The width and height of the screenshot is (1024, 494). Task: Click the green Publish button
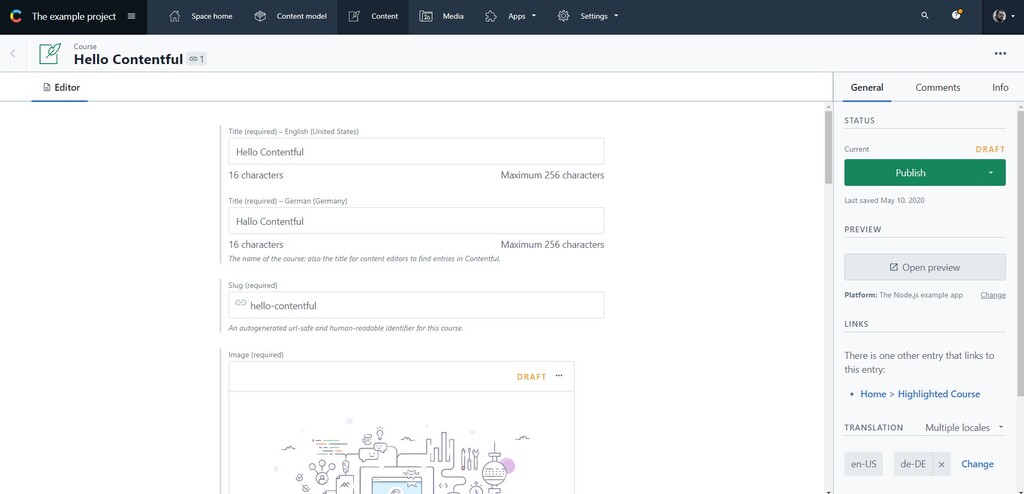coord(910,173)
